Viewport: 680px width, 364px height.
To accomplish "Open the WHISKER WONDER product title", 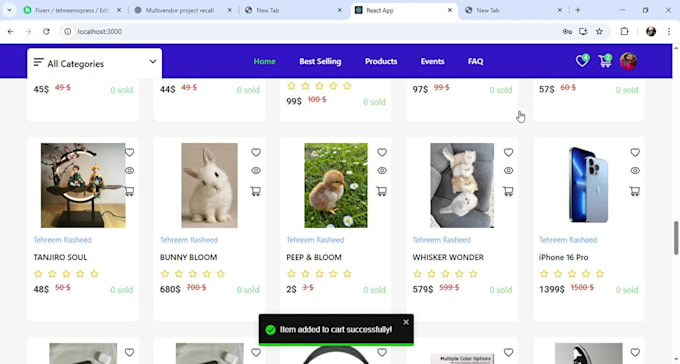I will click(x=448, y=257).
